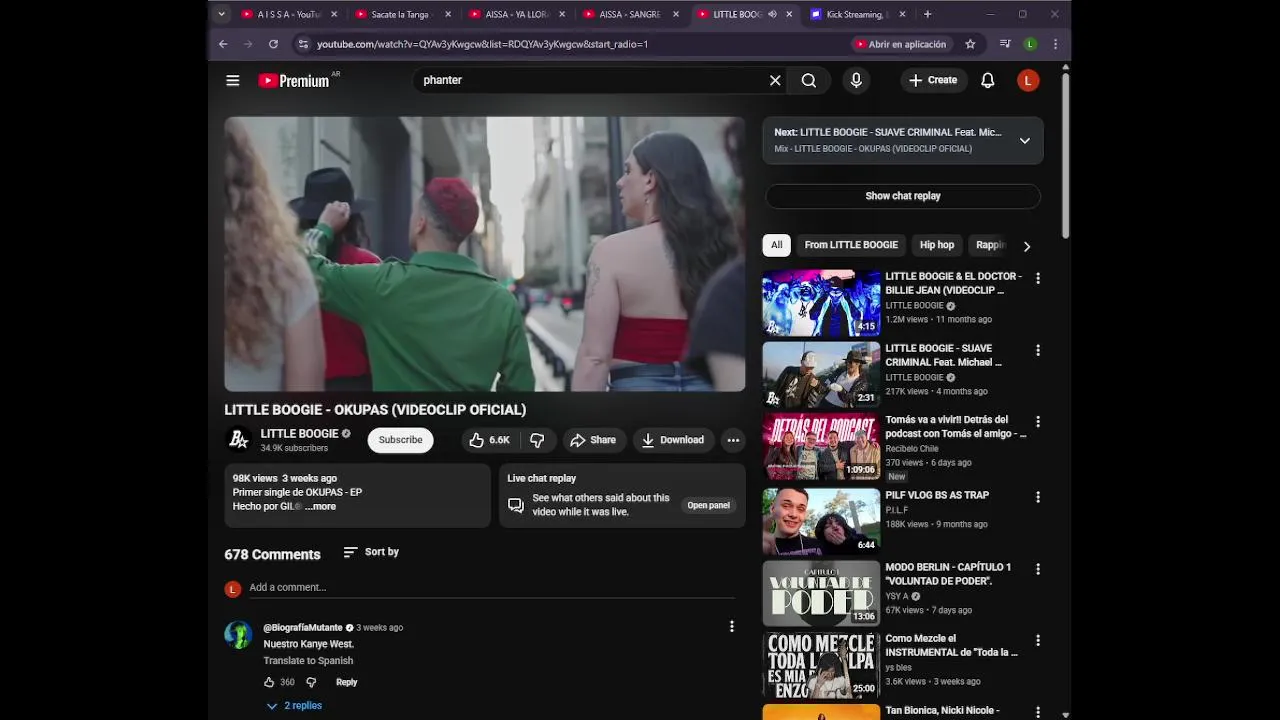Switch to AISSA - YA LLORA tab
Image resolution: width=1280 pixels, height=720 pixels.
[517, 14]
